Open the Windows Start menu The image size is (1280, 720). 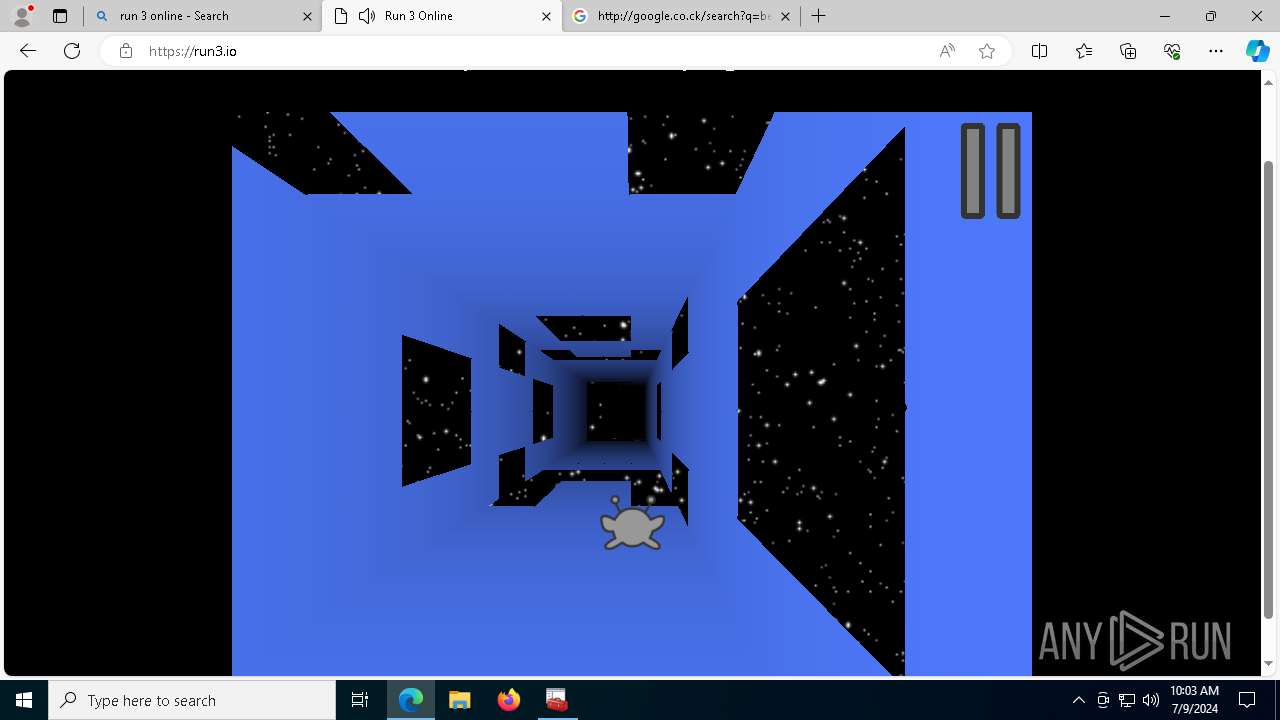coord(24,700)
